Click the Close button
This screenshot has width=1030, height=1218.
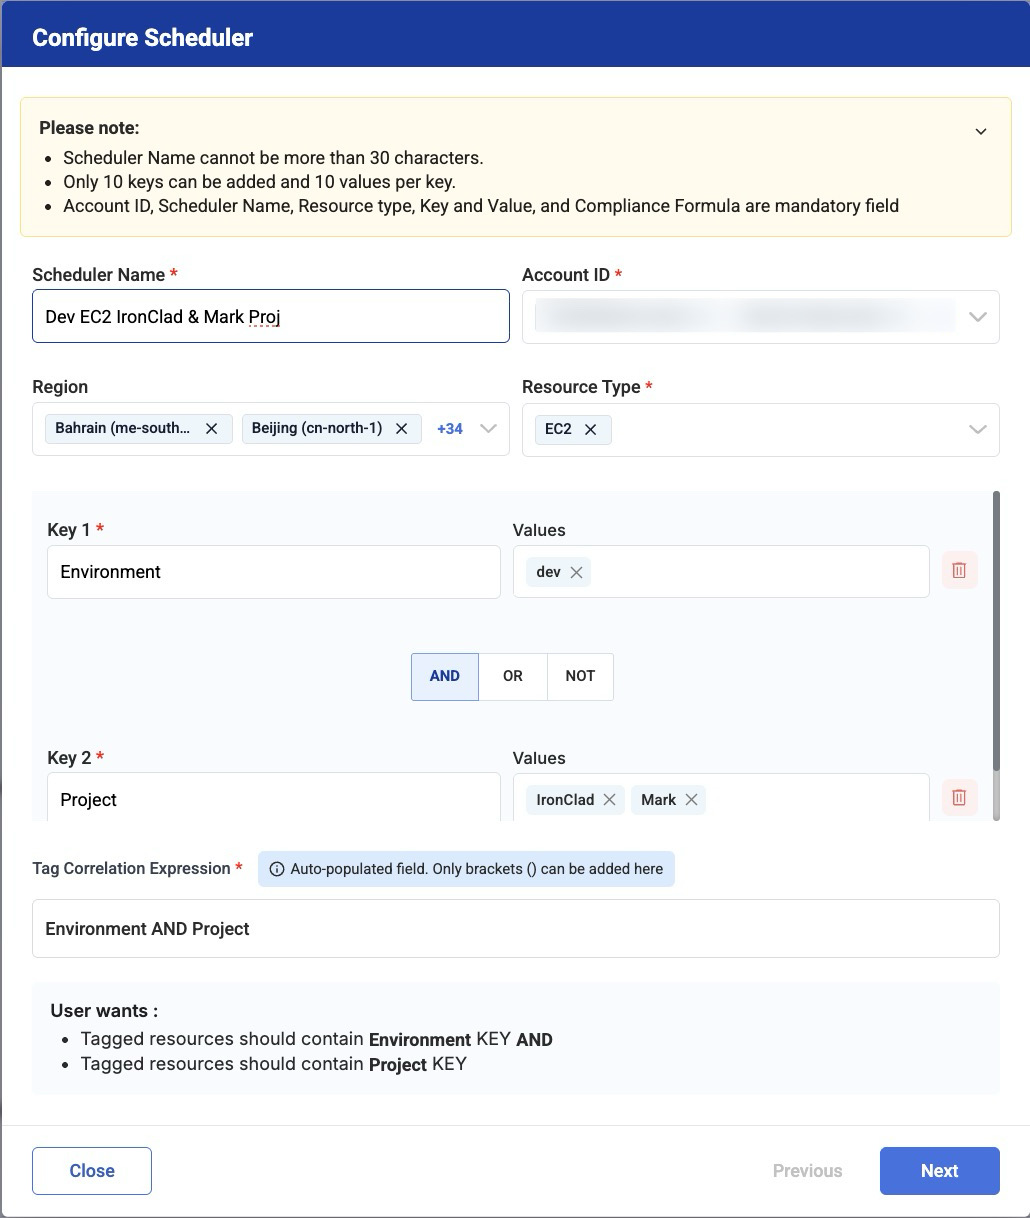point(92,1171)
